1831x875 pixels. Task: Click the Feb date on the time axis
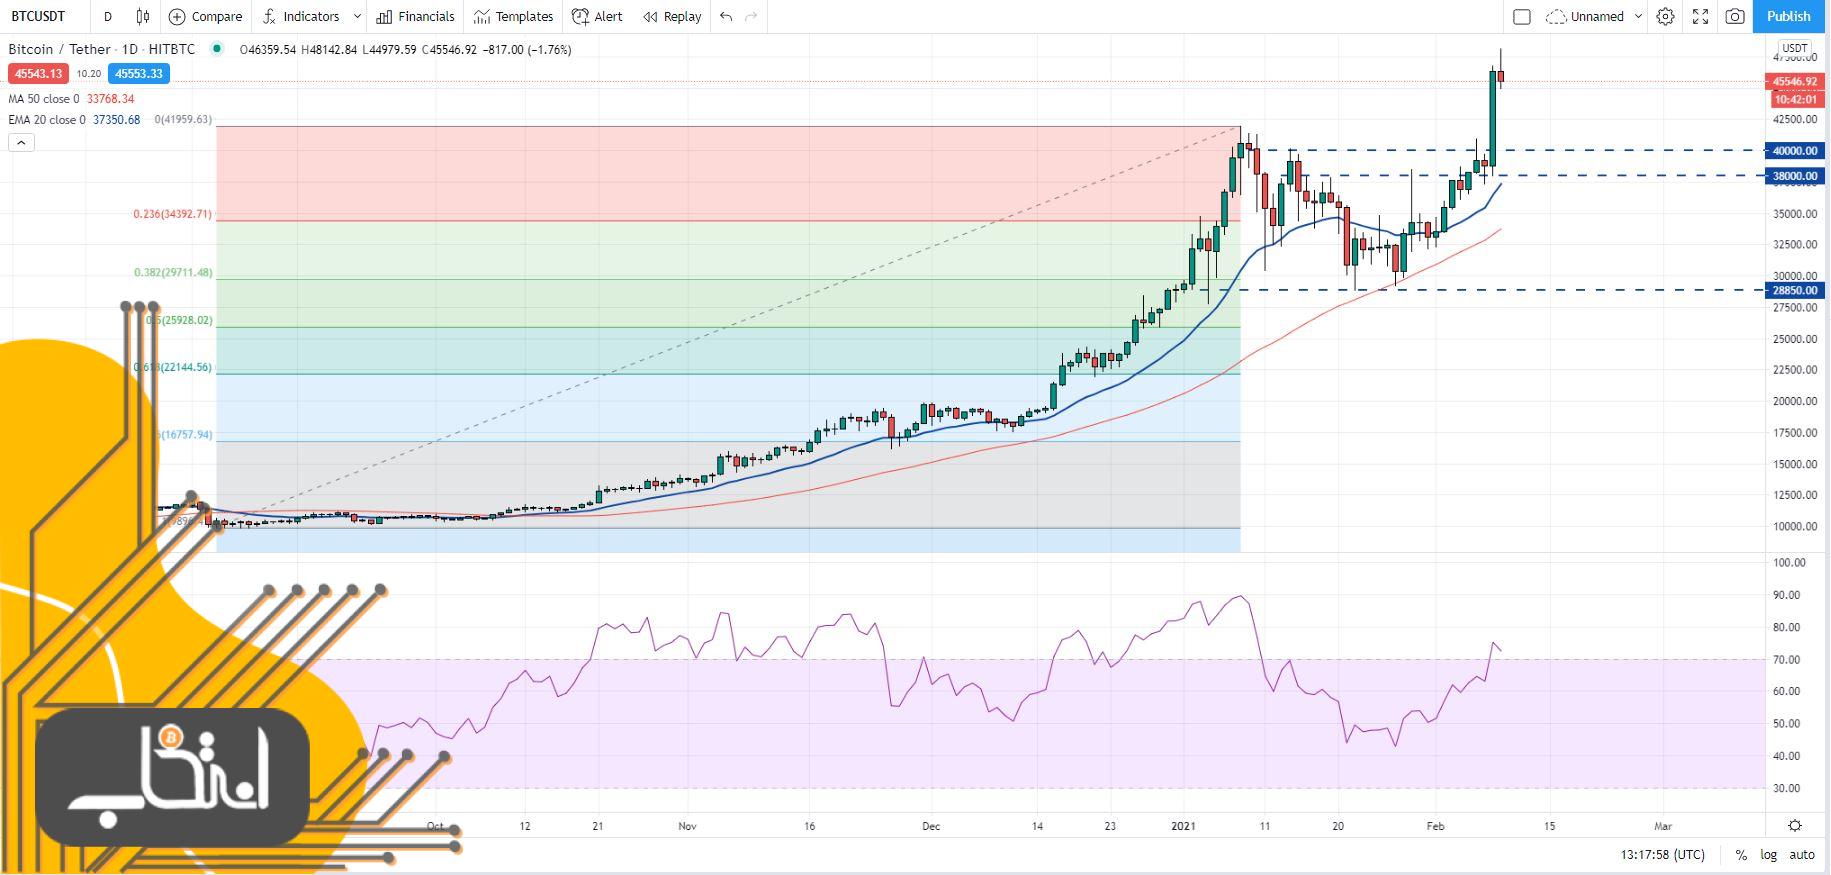coord(1435,826)
